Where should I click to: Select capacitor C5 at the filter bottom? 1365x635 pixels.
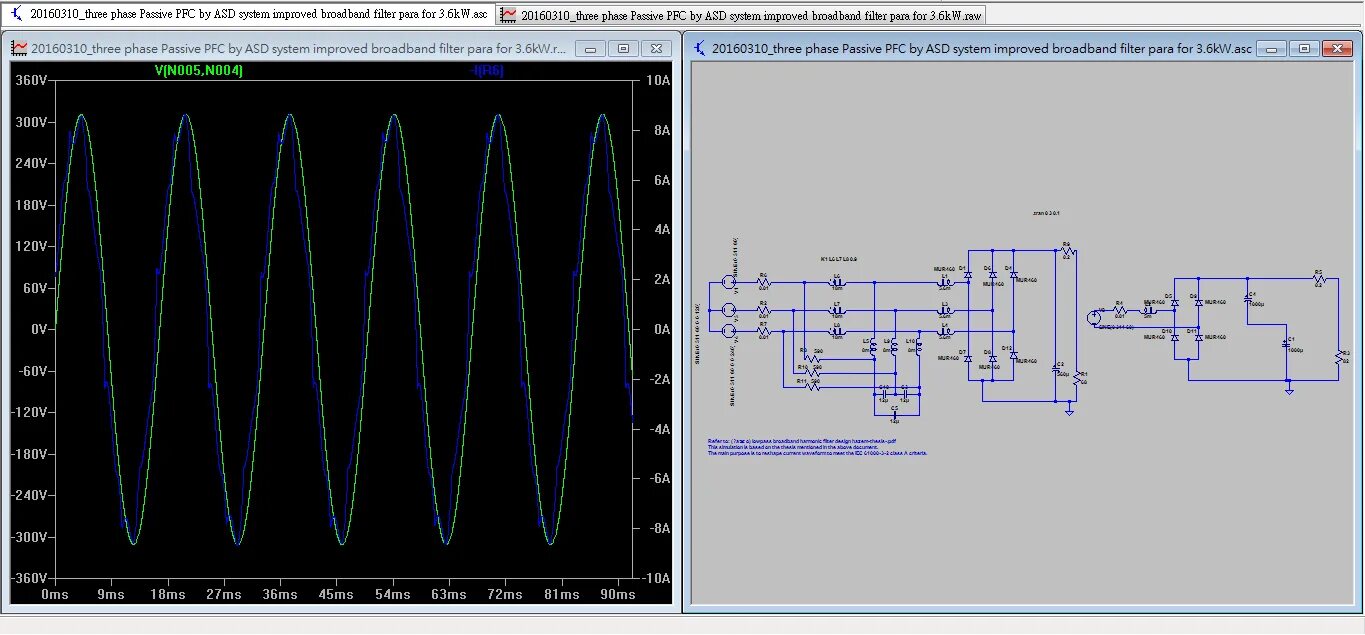click(x=895, y=413)
